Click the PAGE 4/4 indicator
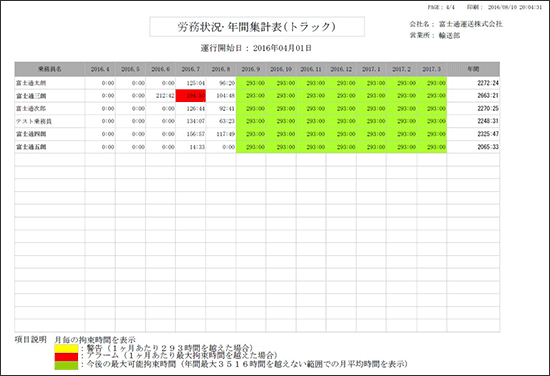The image size is (550, 376). coord(441,7)
